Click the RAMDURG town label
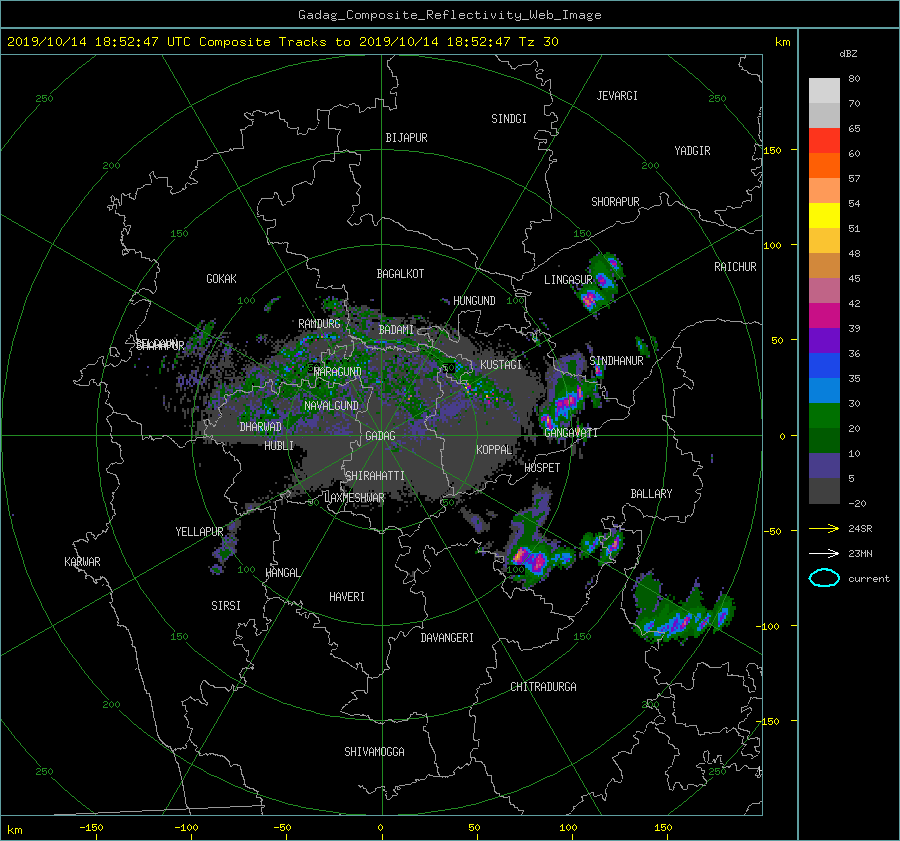900x841 pixels. 319,324
